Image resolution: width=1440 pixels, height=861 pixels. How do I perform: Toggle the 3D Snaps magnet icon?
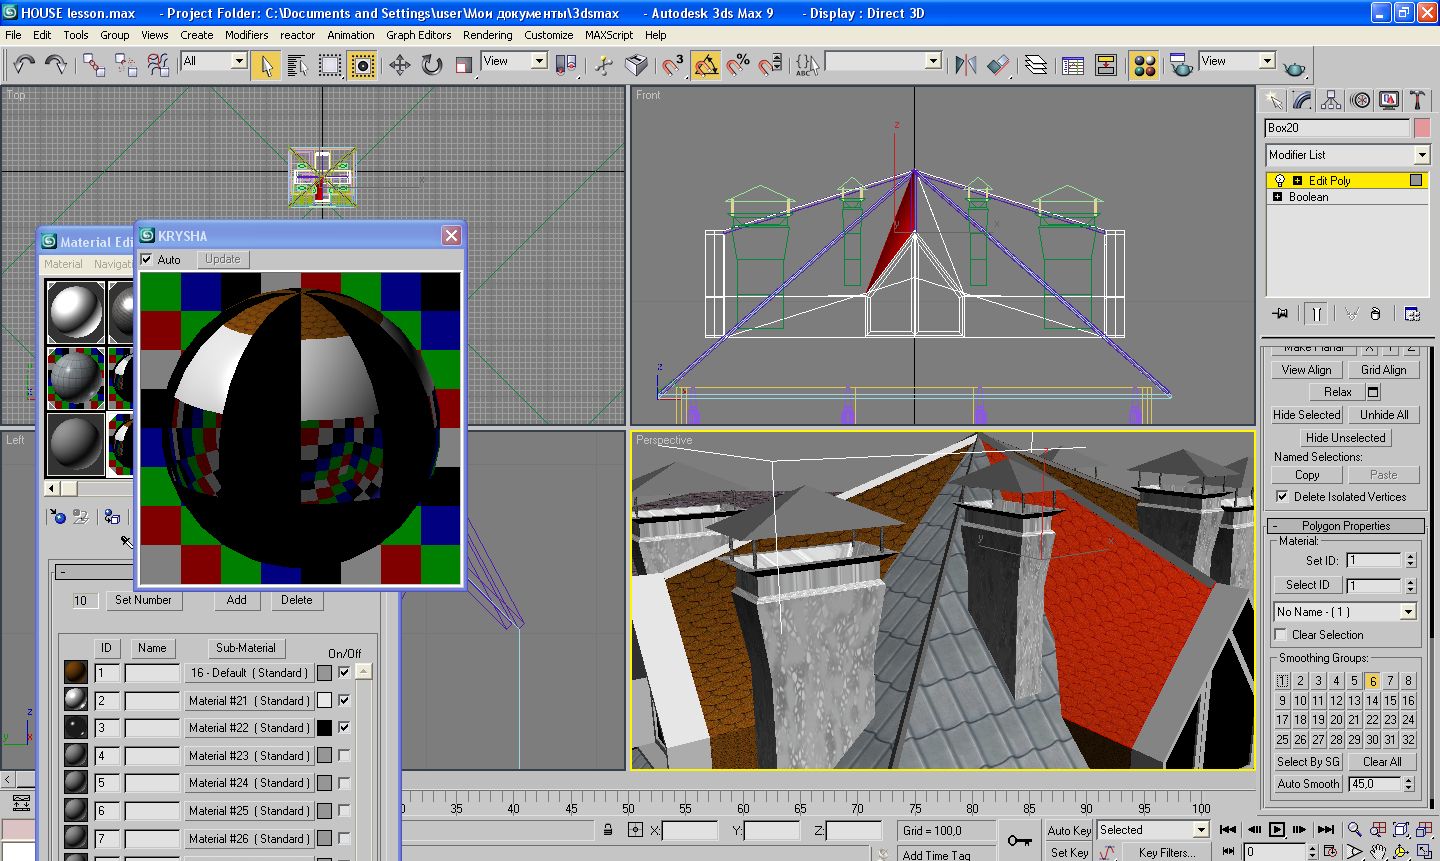(x=674, y=65)
